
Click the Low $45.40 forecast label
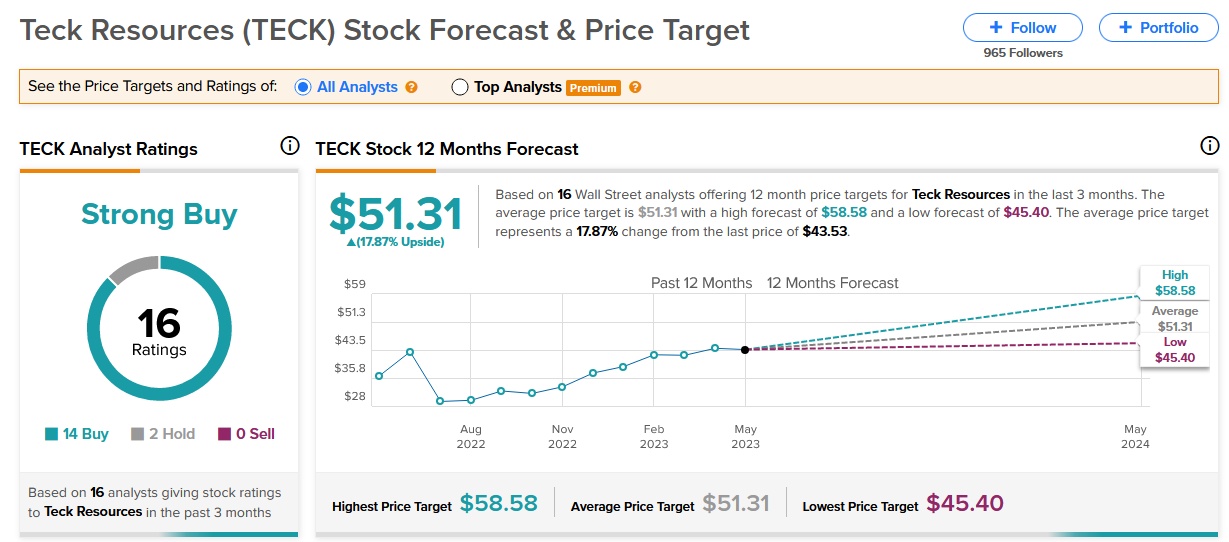click(1174, 350)
